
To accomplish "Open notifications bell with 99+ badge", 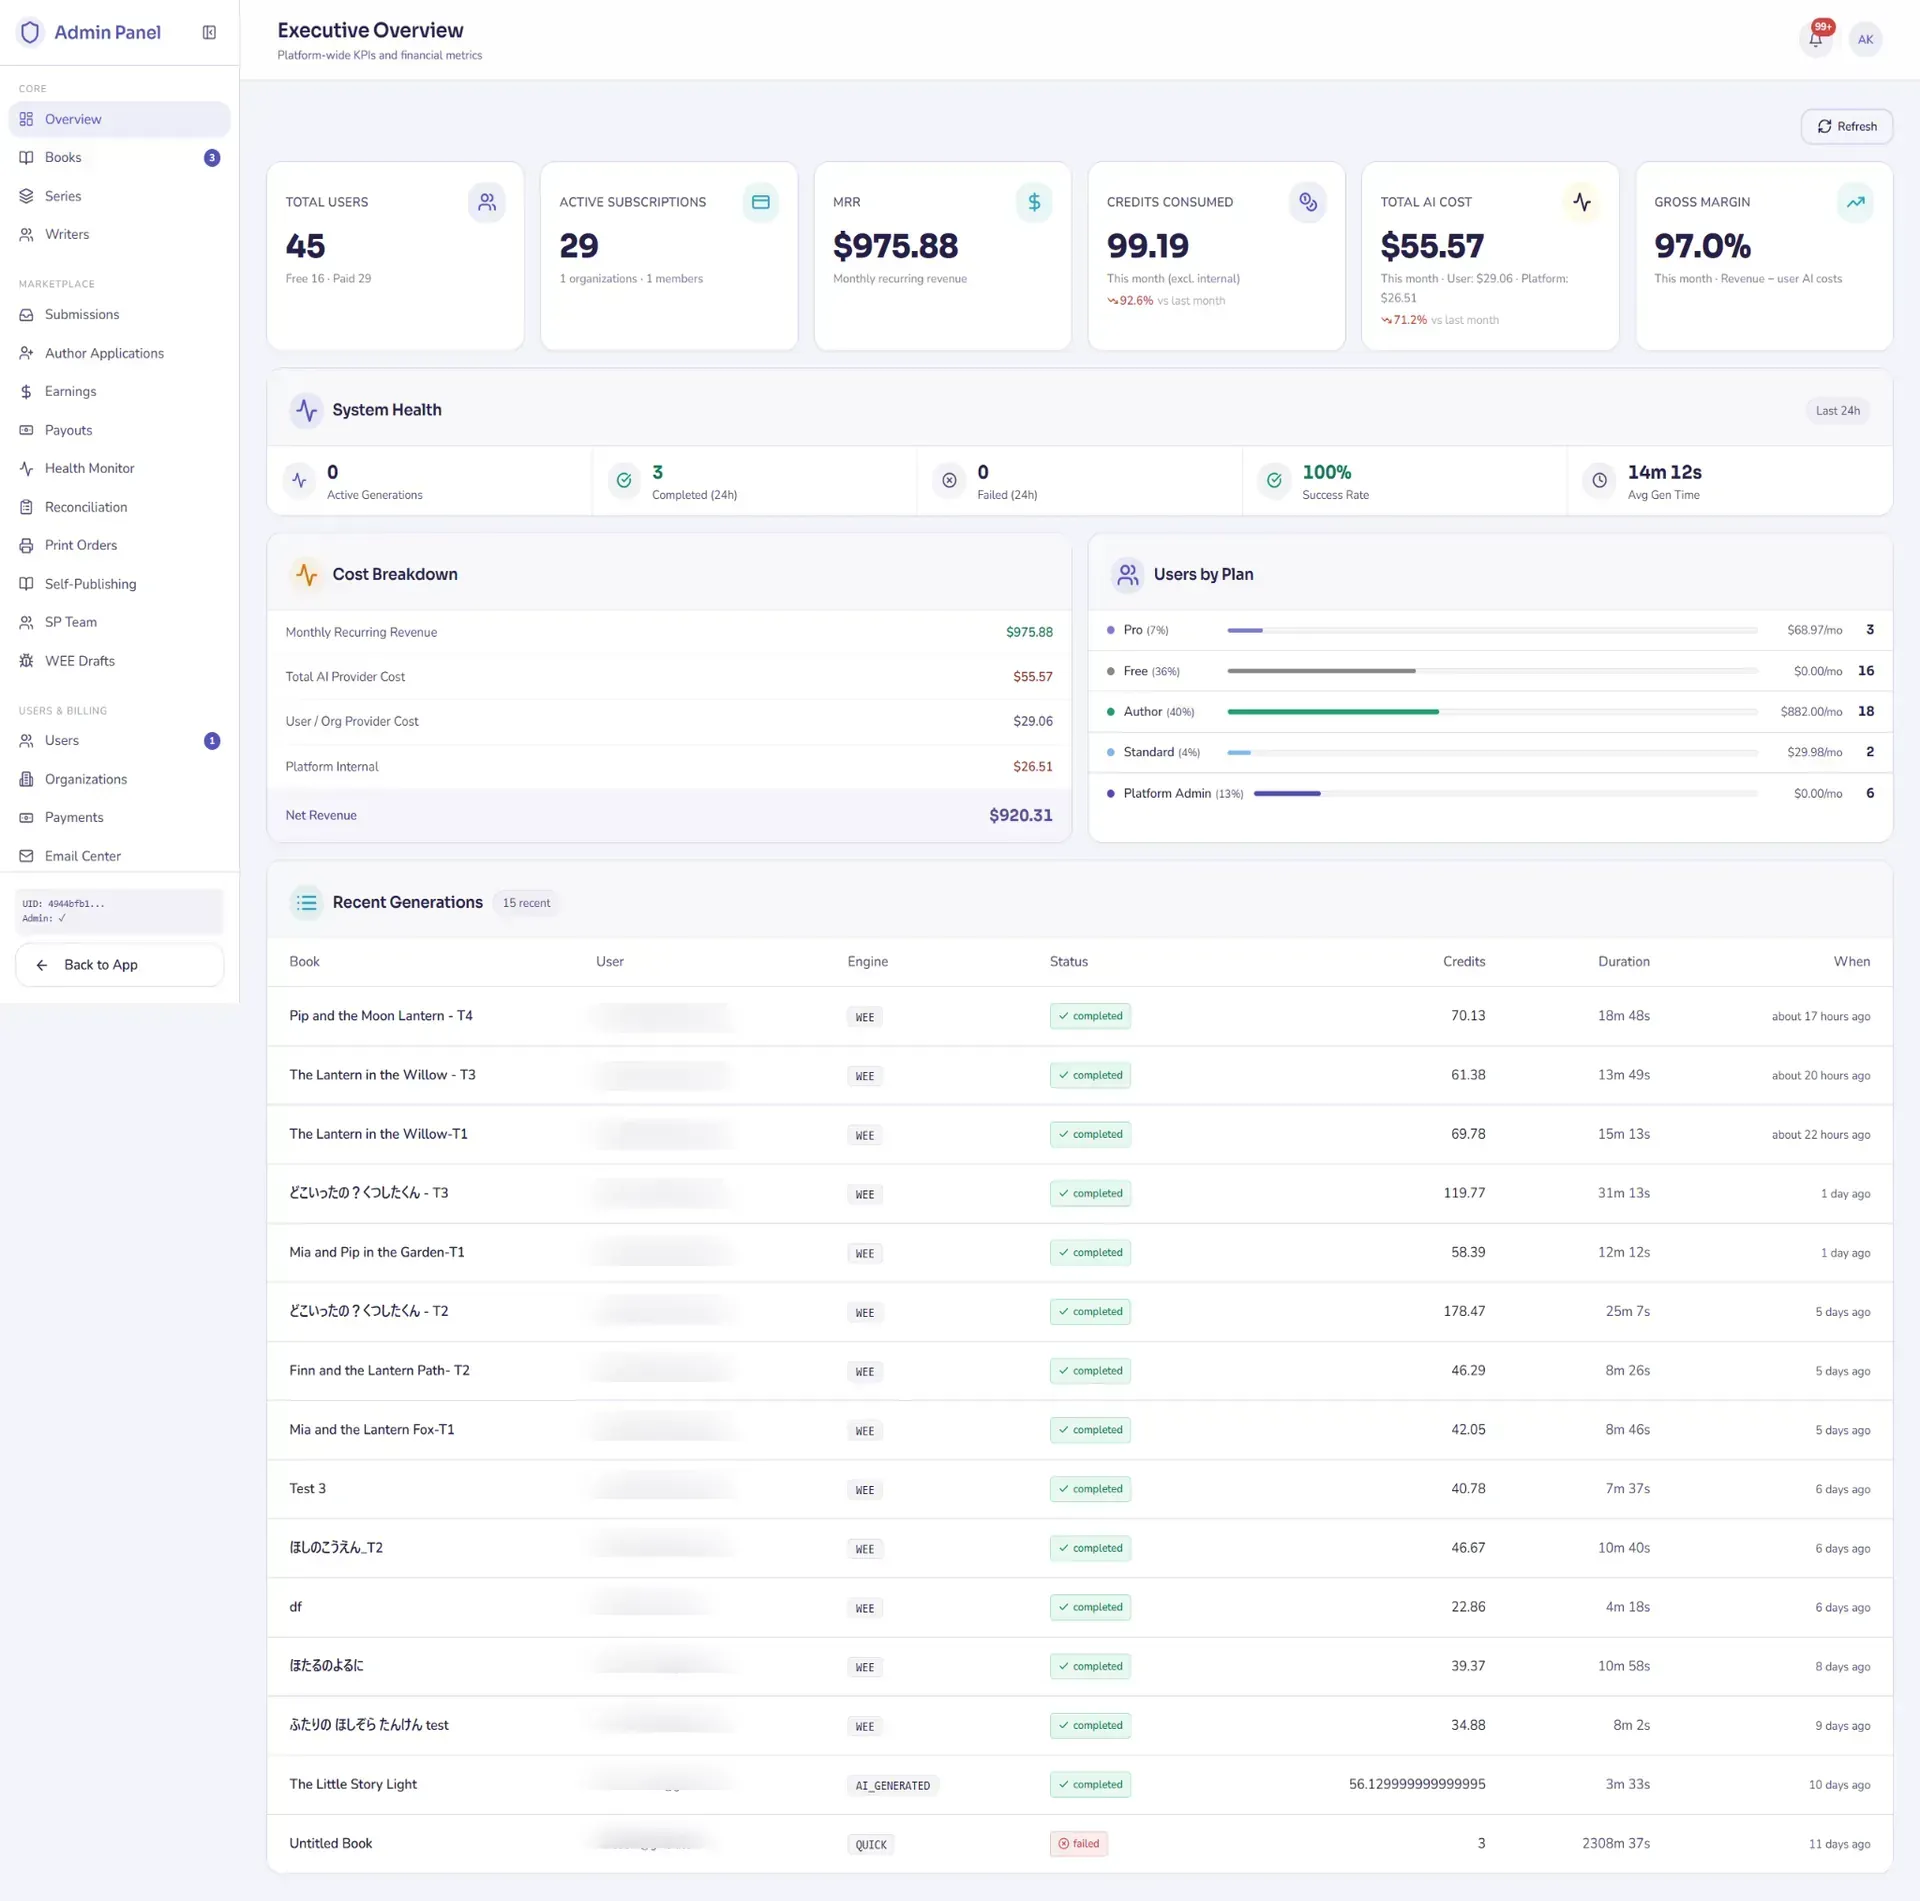I will pyautogui.click(x=1816, y=39).
